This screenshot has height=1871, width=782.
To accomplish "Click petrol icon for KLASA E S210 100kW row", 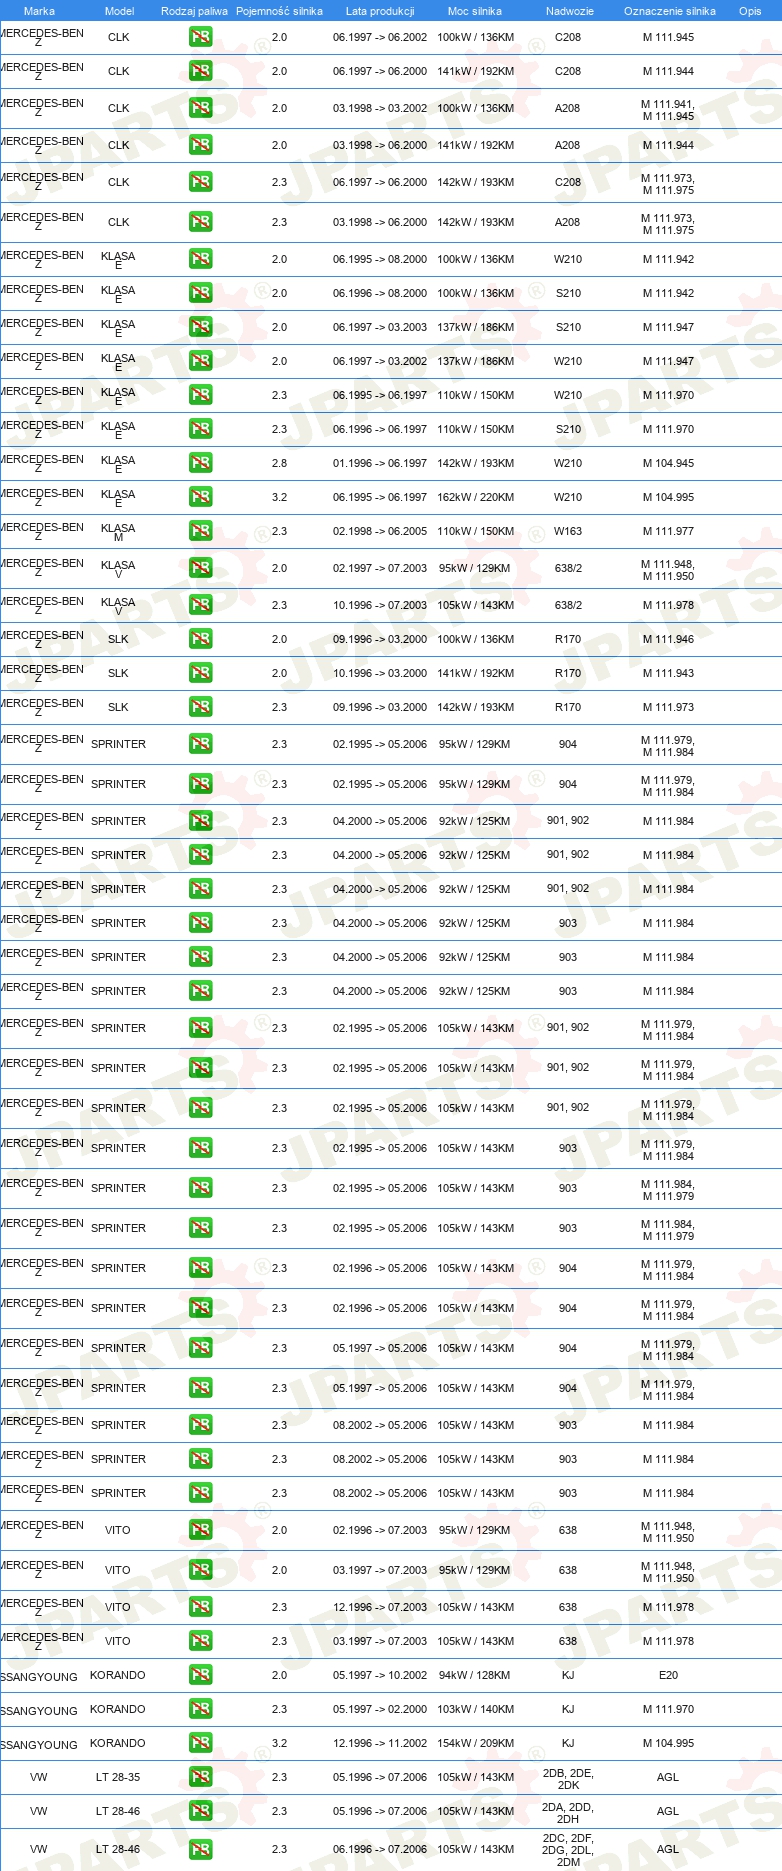I will pos(200,293).
